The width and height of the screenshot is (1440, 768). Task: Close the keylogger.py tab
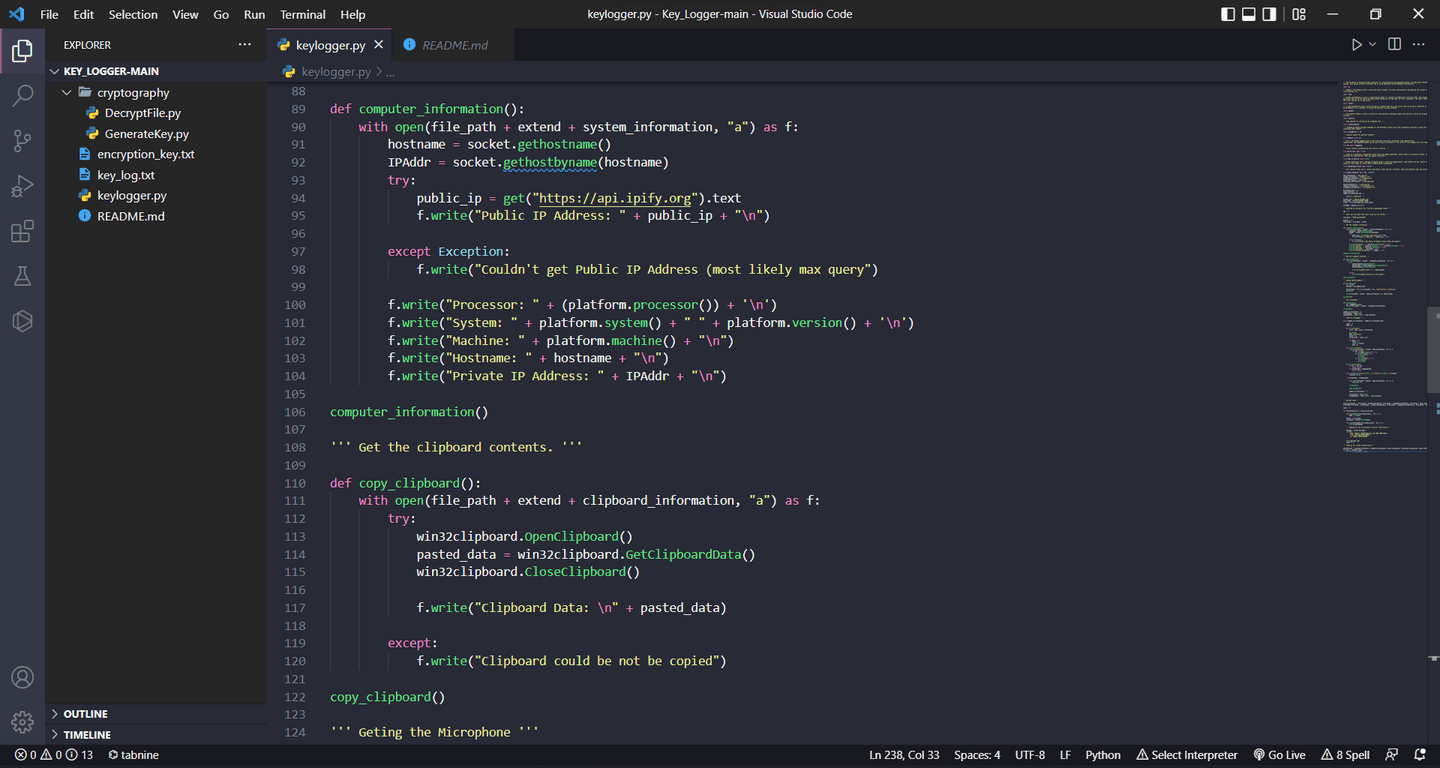tap(378, 45)
